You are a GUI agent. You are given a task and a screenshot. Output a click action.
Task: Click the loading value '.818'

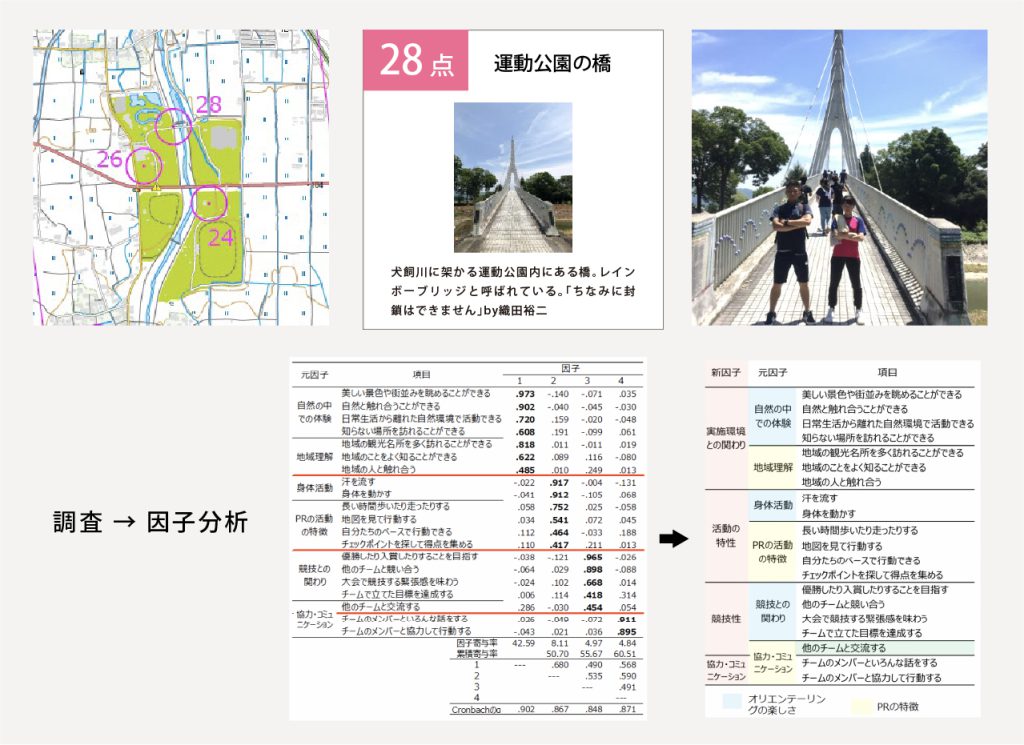(525, 445)
